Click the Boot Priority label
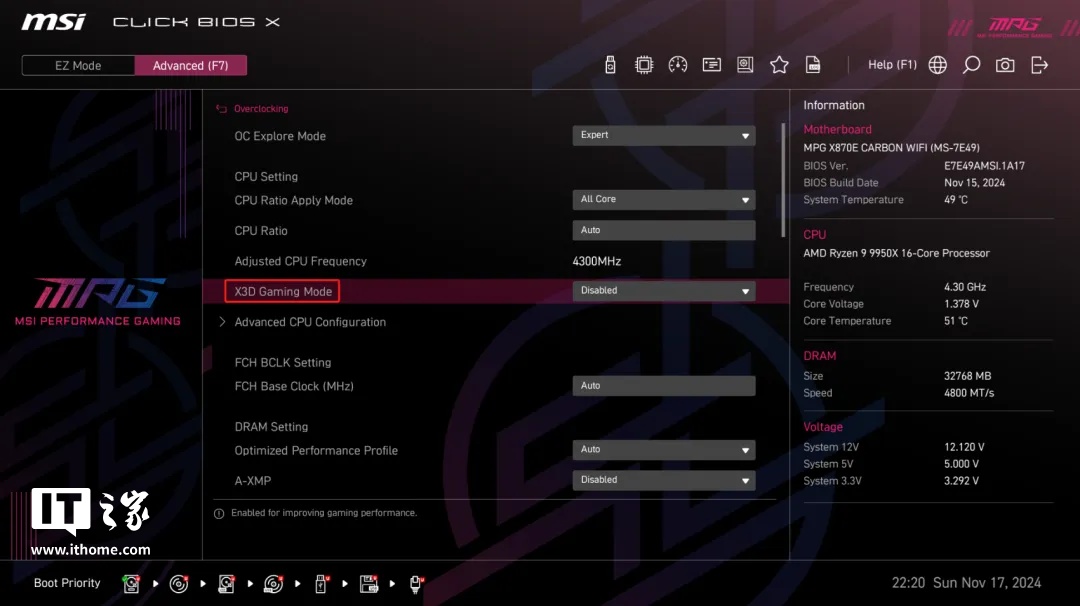The image size is (1080, 606). pos(67,583)
